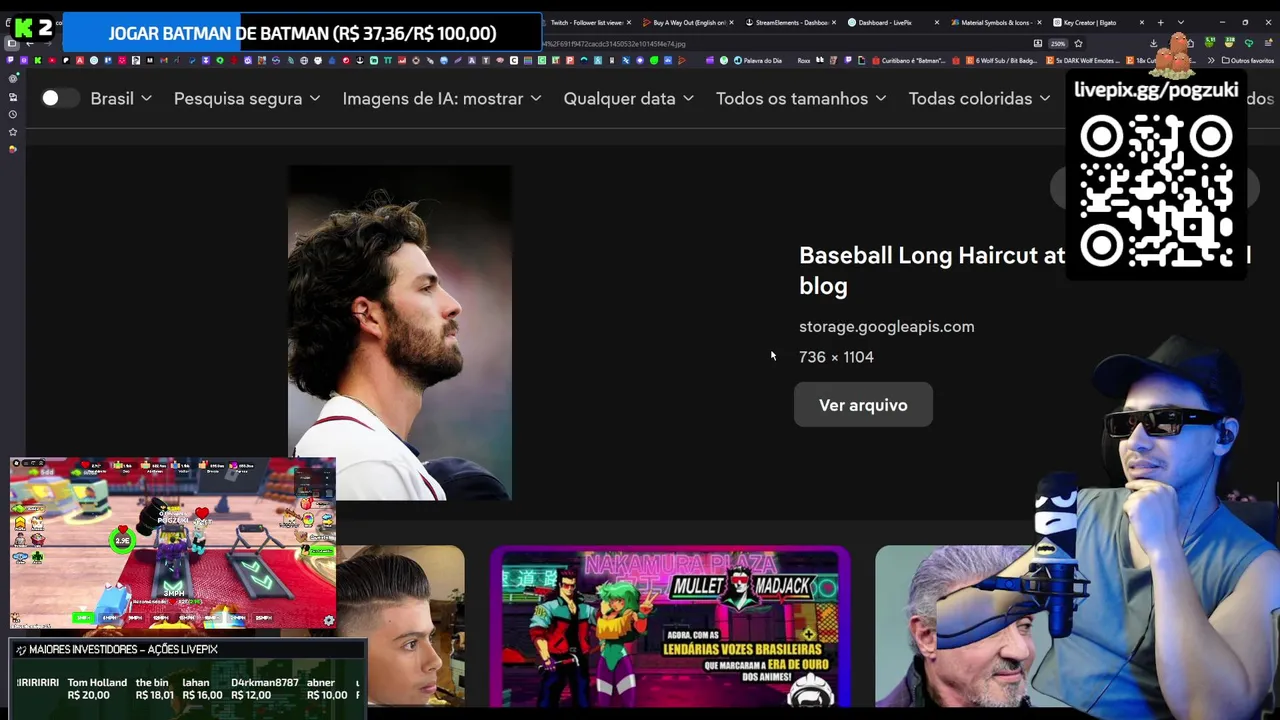Click the livepix.gg/pogzuki QR code
Viewport: 1280px width, 720px height.
point(1155,191)
